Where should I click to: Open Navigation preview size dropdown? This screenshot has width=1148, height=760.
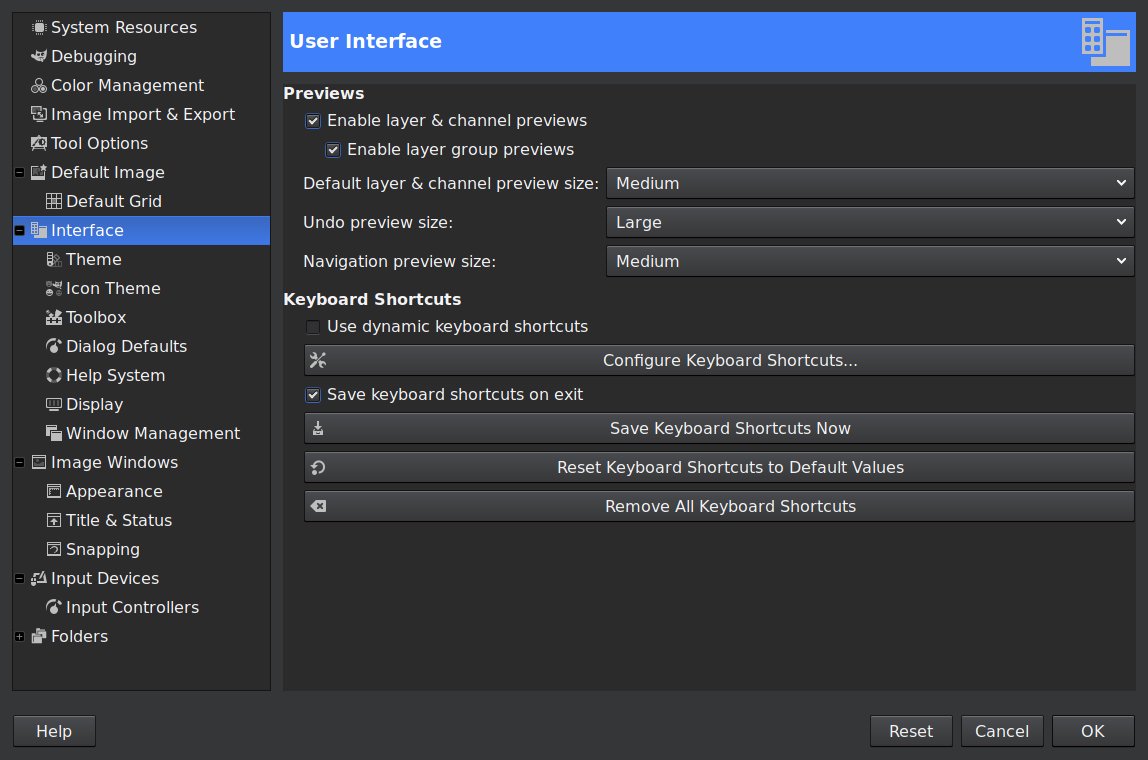pyautogui.click(x=869, y=261)
